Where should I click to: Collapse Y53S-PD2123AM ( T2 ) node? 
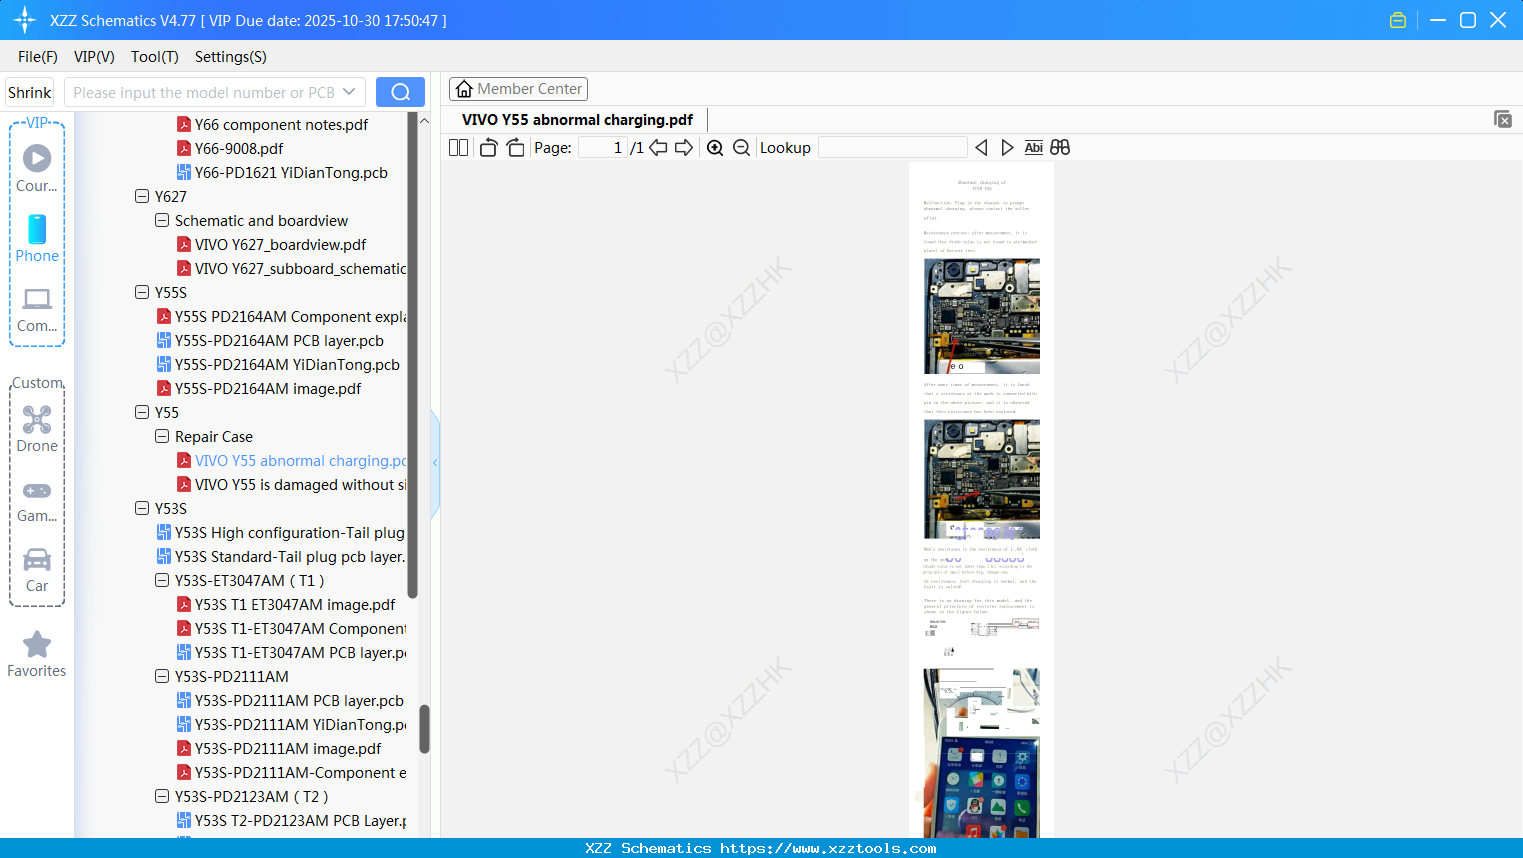(x=162, y=796)
